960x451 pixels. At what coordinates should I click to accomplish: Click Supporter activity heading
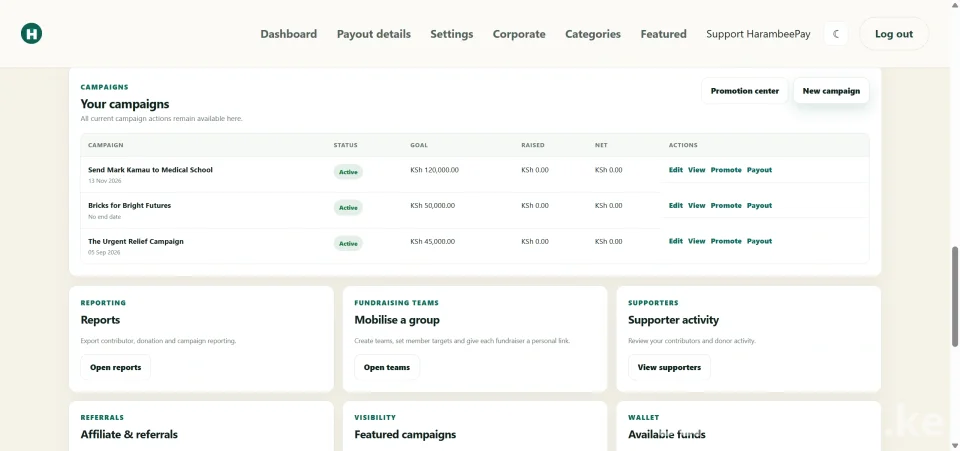pos(673,320)
